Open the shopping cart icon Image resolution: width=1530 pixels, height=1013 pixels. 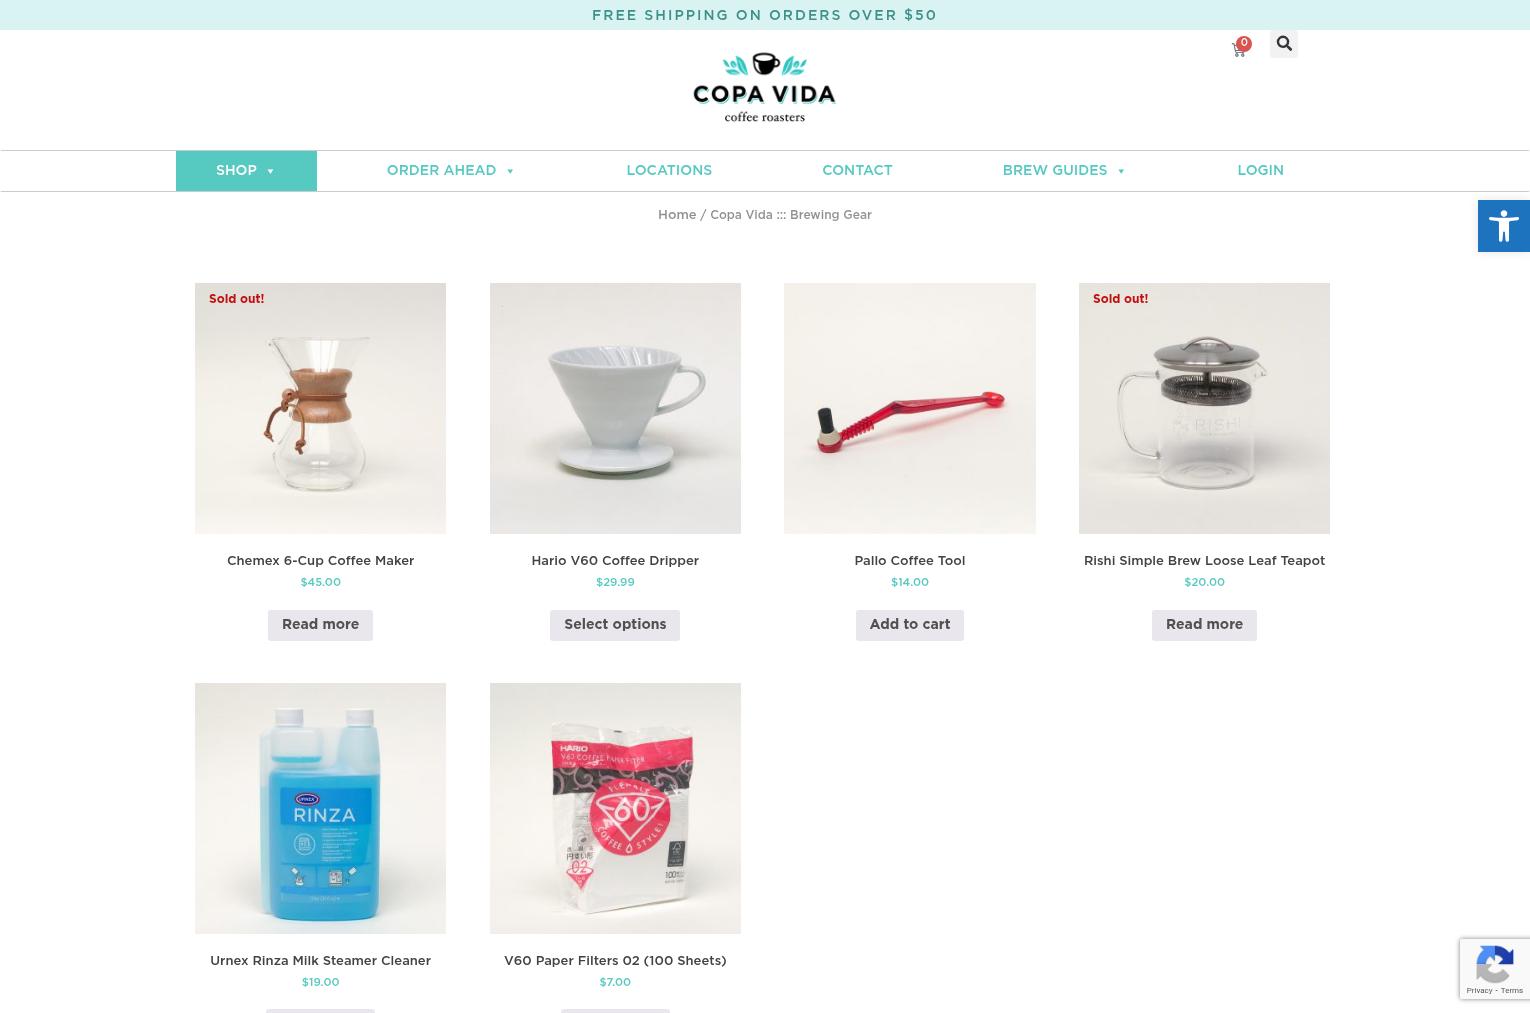point(1238,49)
